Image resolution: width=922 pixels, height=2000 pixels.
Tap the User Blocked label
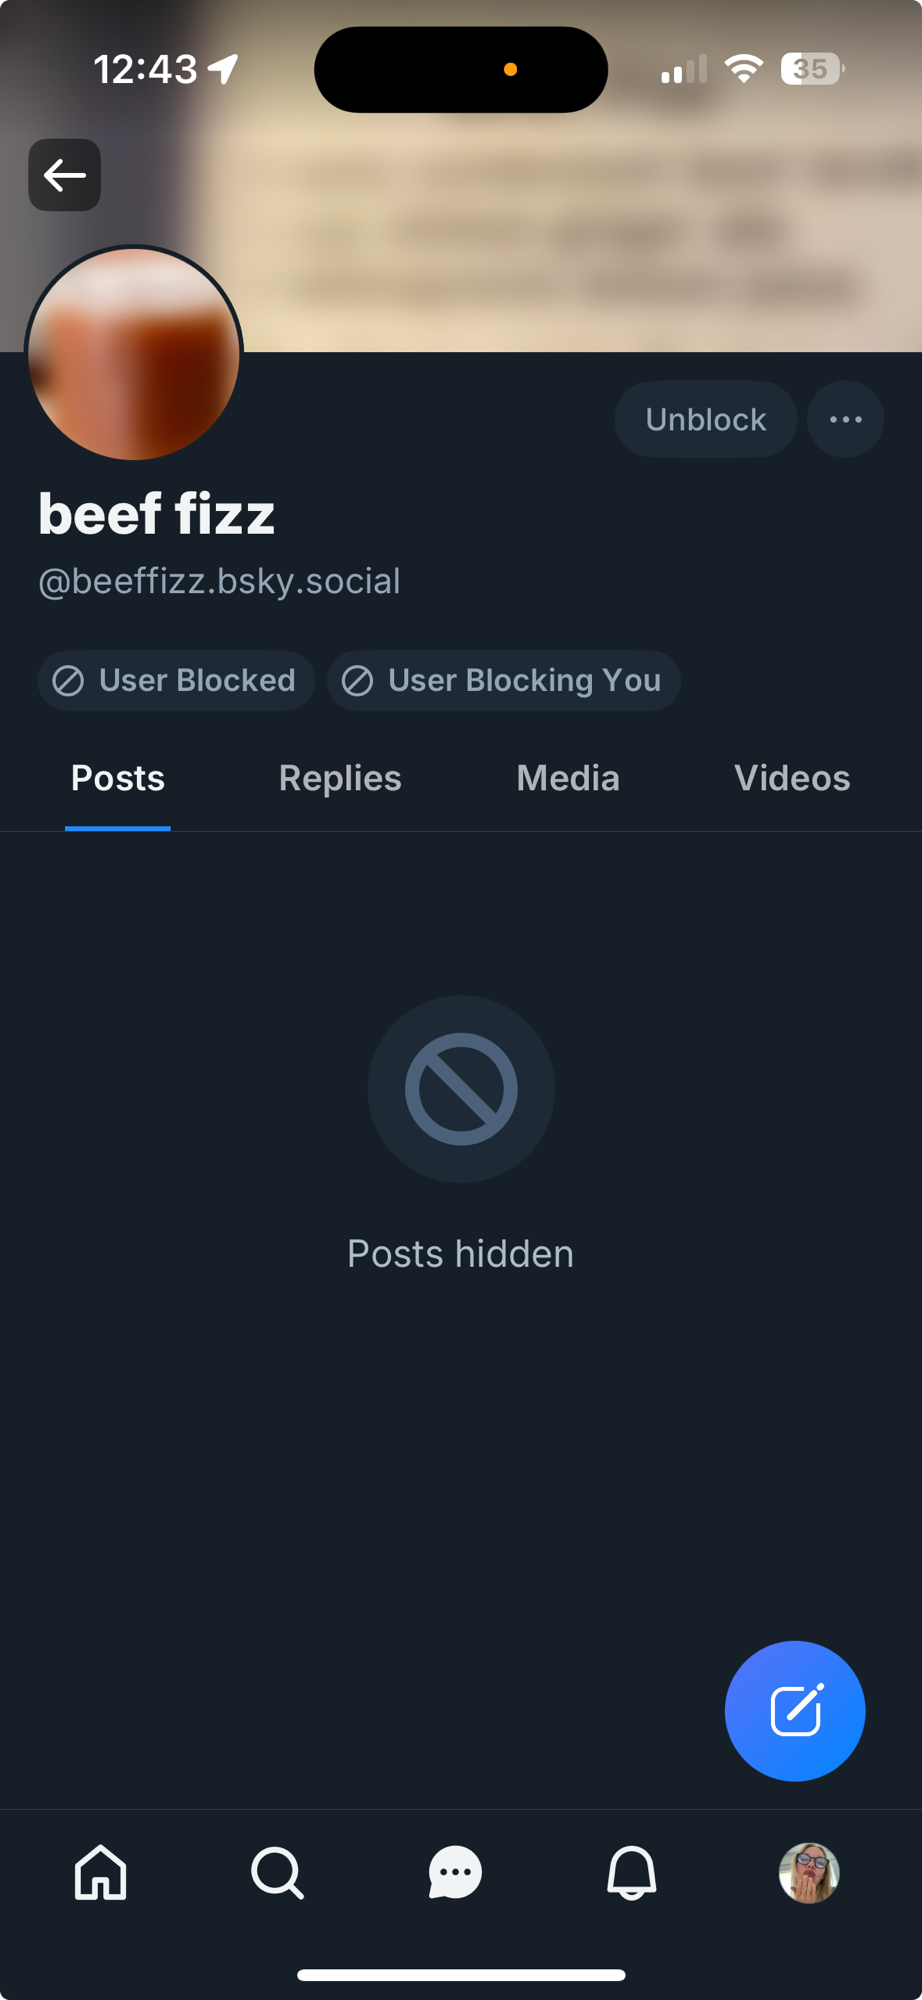176,681
